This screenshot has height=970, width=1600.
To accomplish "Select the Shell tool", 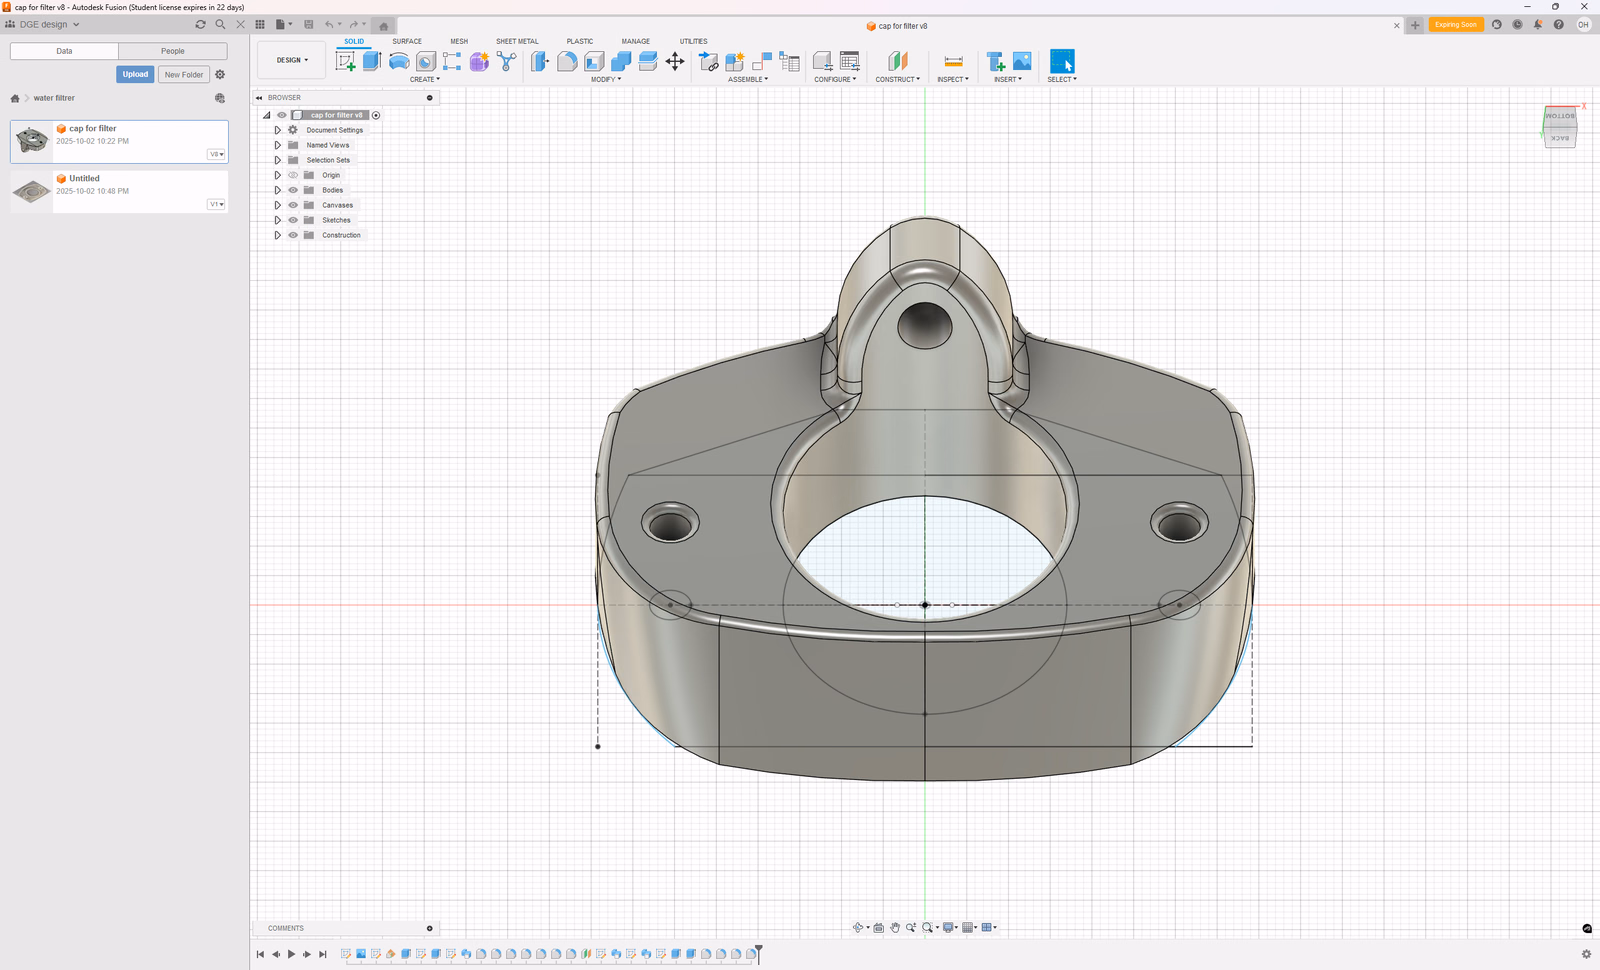I will click(x=594, y=62).
